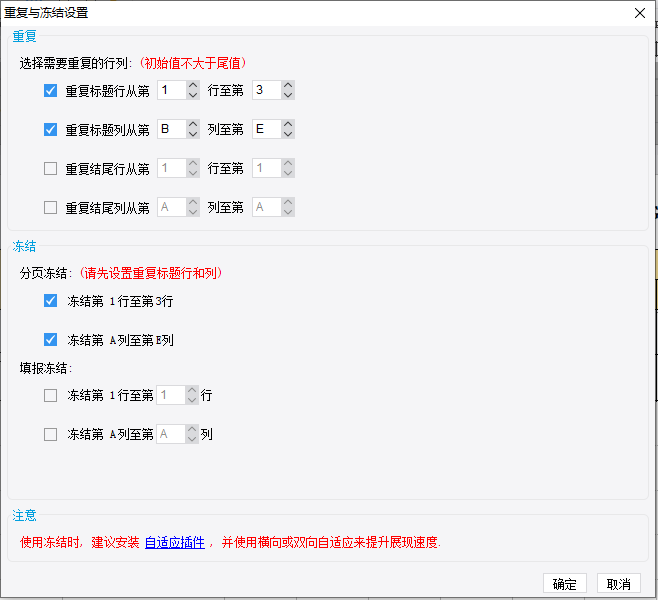Screen dimensions: 658x600
Task: Enable 填报冻结 row freeze checkbox
Action: coord(50,395)
